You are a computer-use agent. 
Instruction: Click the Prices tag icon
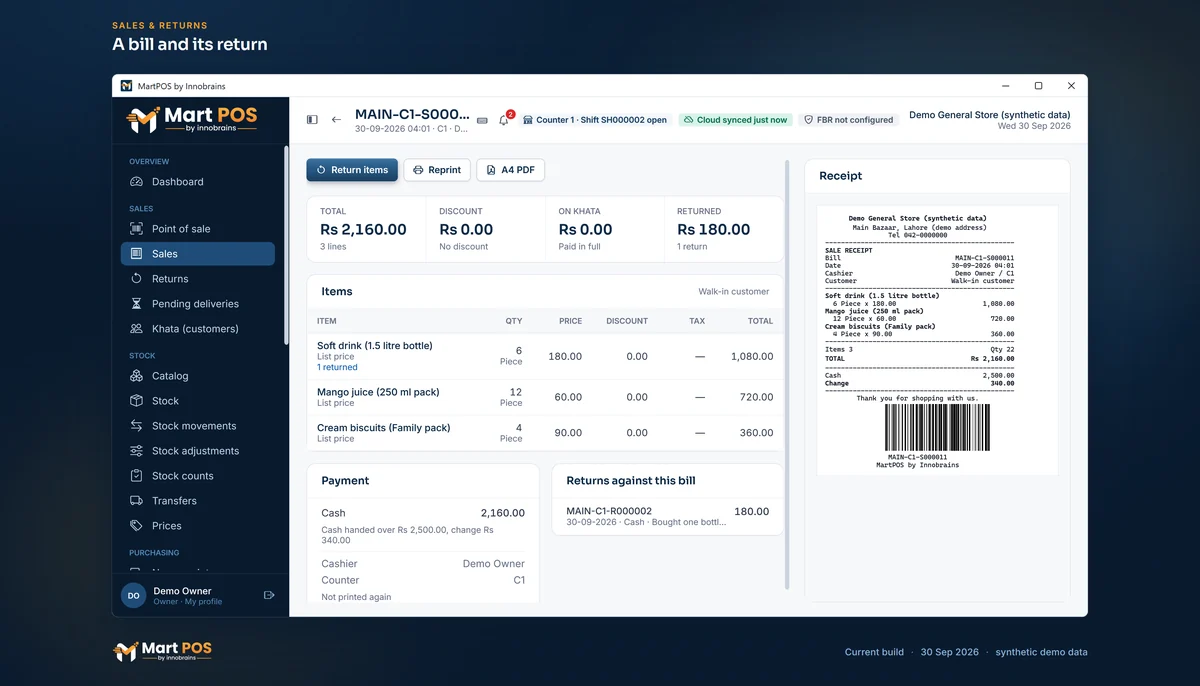[x=136, y=526]
